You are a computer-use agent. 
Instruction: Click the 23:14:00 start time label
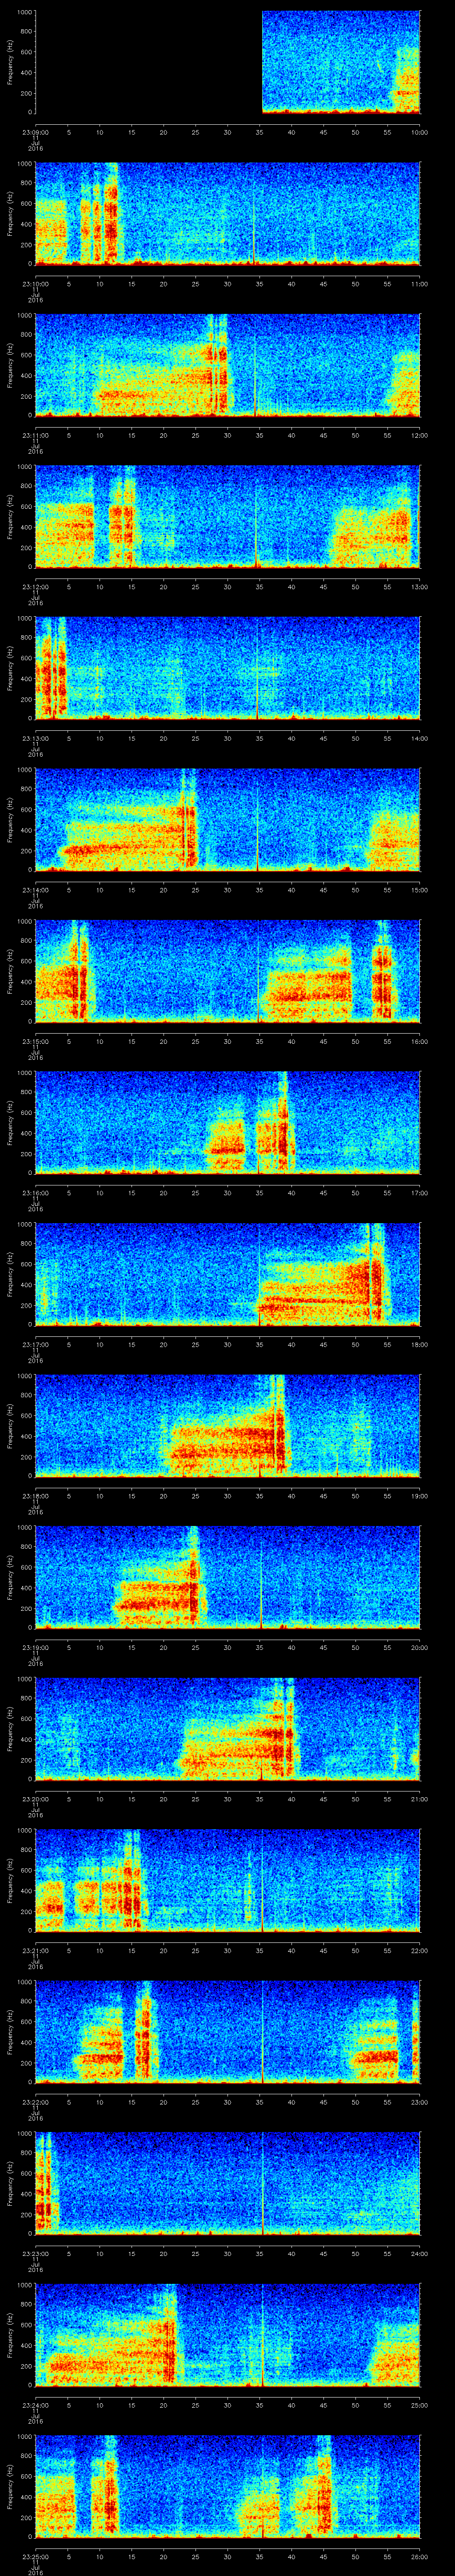[x=35, y=890]
